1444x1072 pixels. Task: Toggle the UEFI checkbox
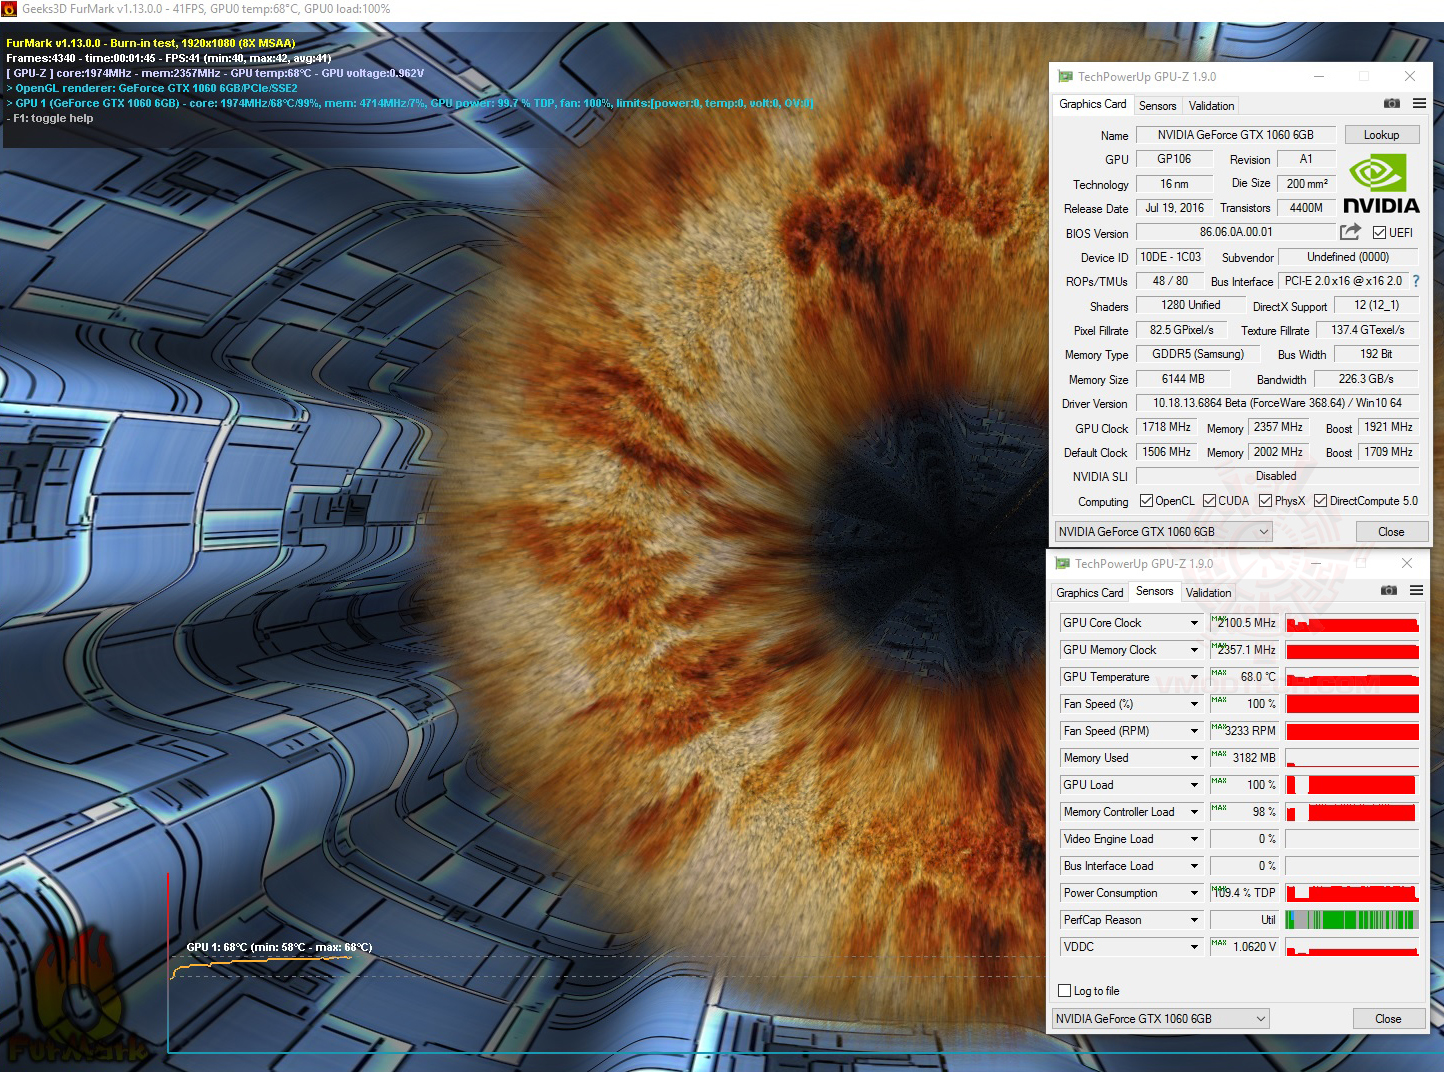click(x=1381, y=232)
